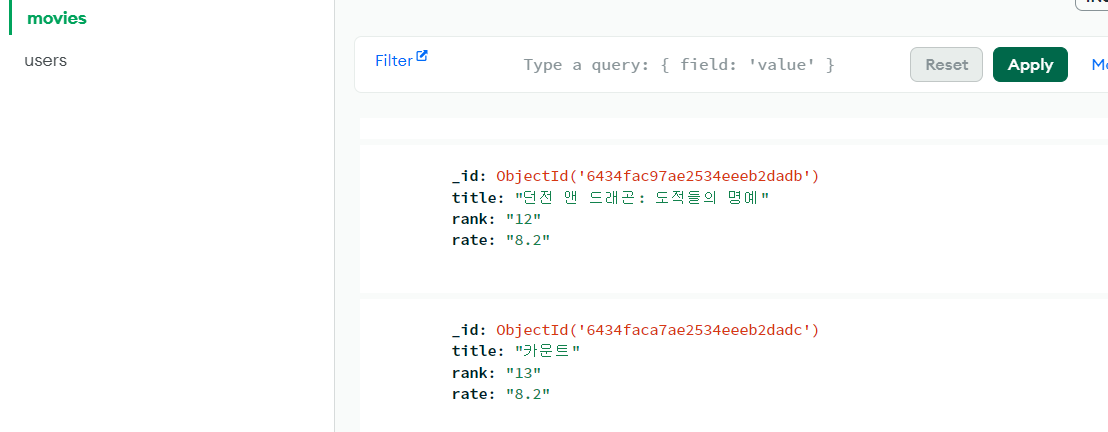Viewport: 1108px width, 432px height.
Task: Select the rate value of rank 13 document
Action: click(x=528, y=394)
